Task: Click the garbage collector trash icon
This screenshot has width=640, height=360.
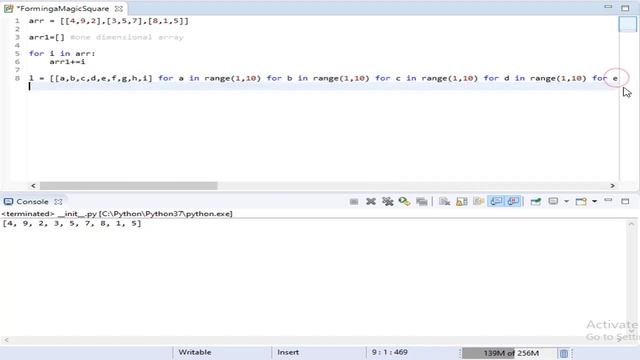Action: coord(564,353)
